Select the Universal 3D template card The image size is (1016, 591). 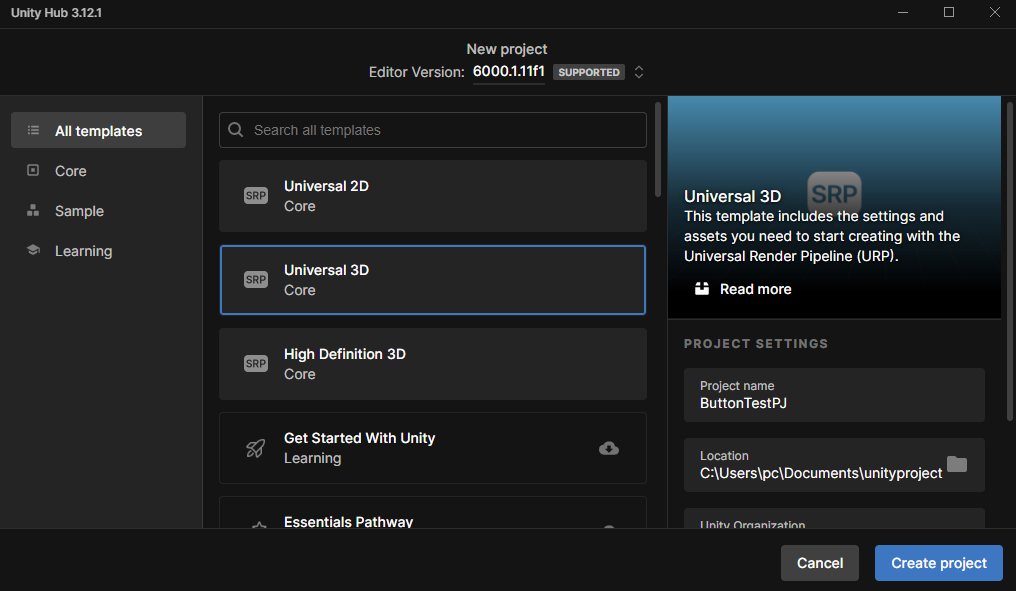(x=433, y=280)
